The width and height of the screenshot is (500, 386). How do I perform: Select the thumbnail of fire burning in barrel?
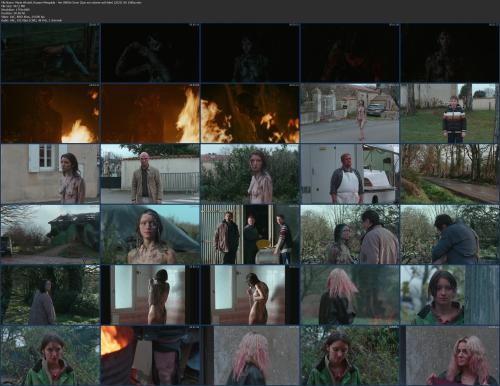coord(150,355)
